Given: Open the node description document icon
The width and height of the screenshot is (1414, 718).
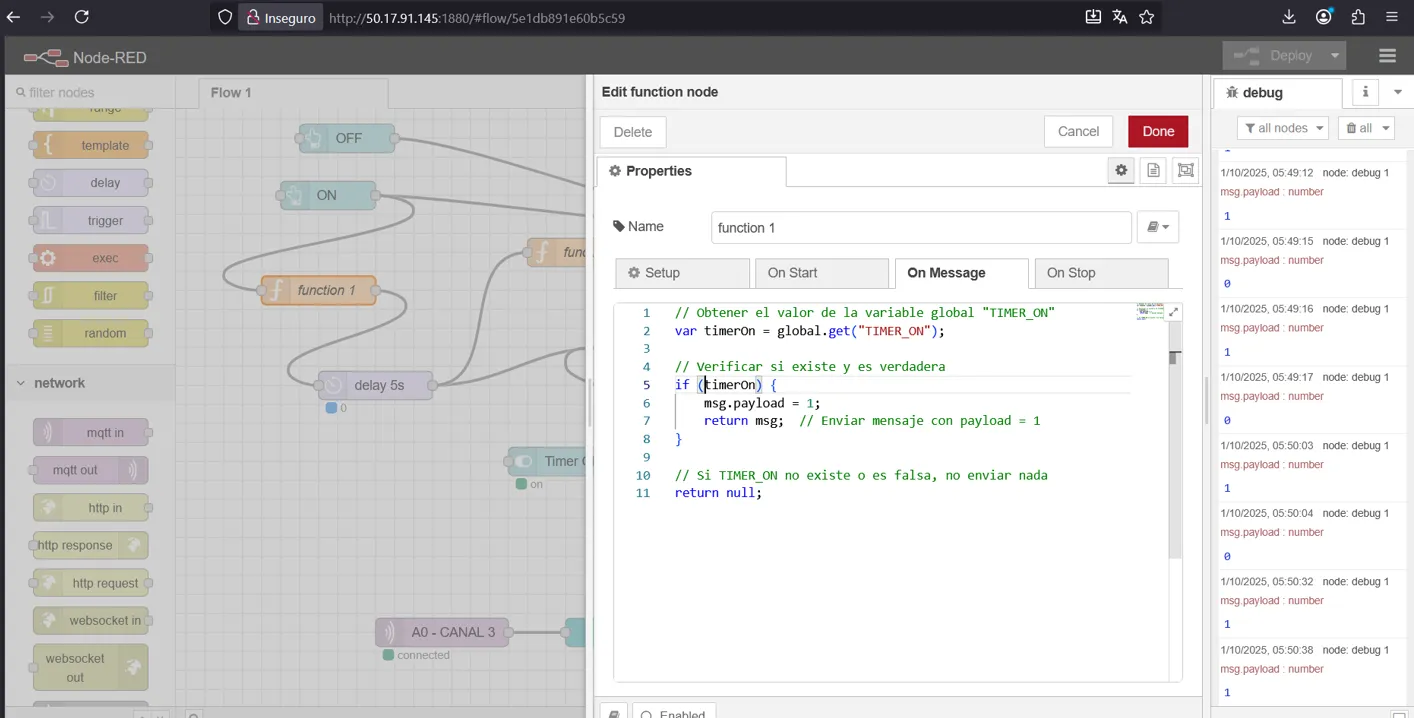Looking at the screenshot, I should coord(1153,171).
